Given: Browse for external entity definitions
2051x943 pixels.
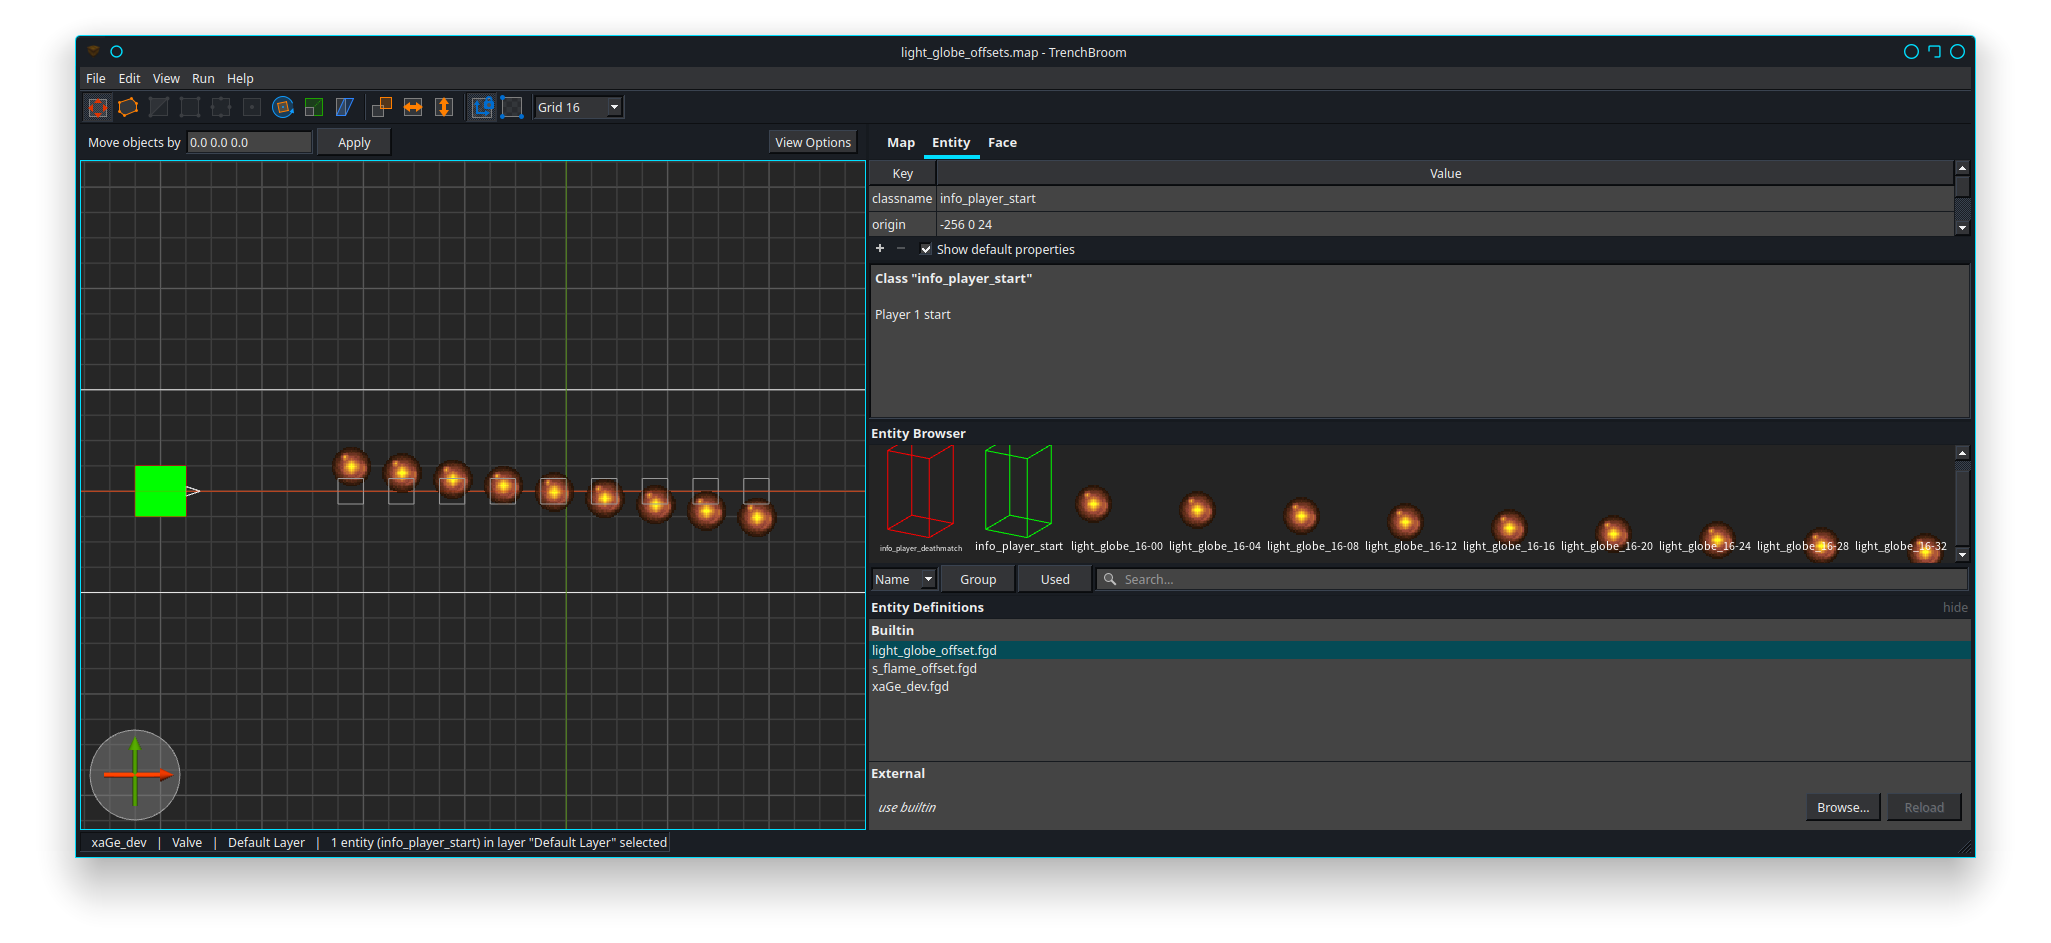Looking at the screenshot, I should pyautogui.click(x=1843, y=807).
